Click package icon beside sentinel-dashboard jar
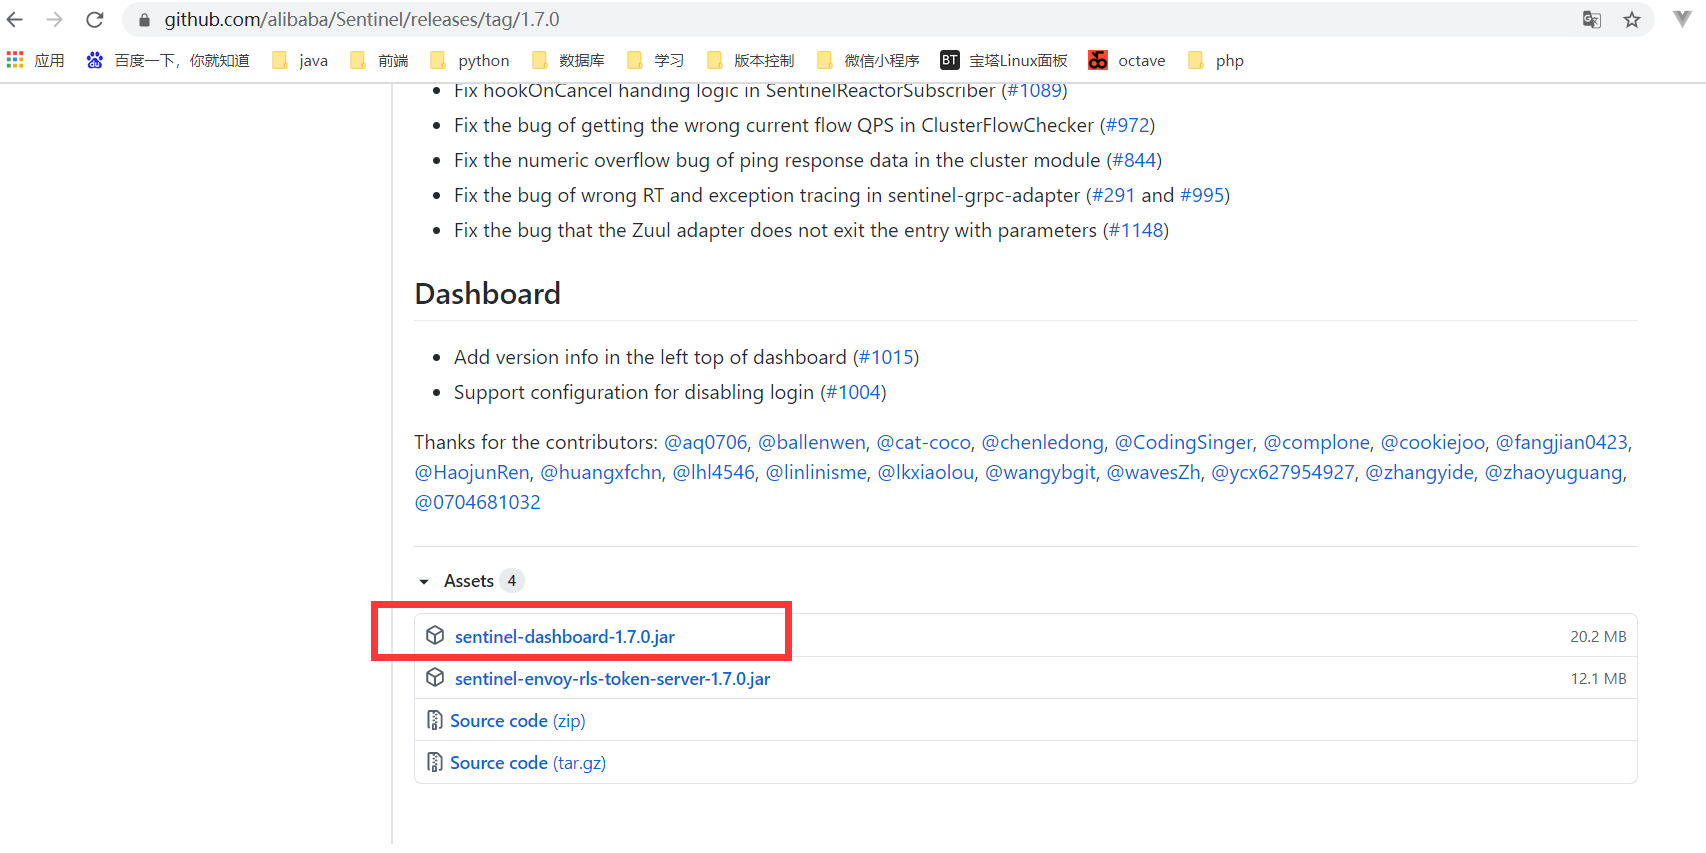Screen dimensions: 1706x853 pyautogui.click(x=435, y=636)
